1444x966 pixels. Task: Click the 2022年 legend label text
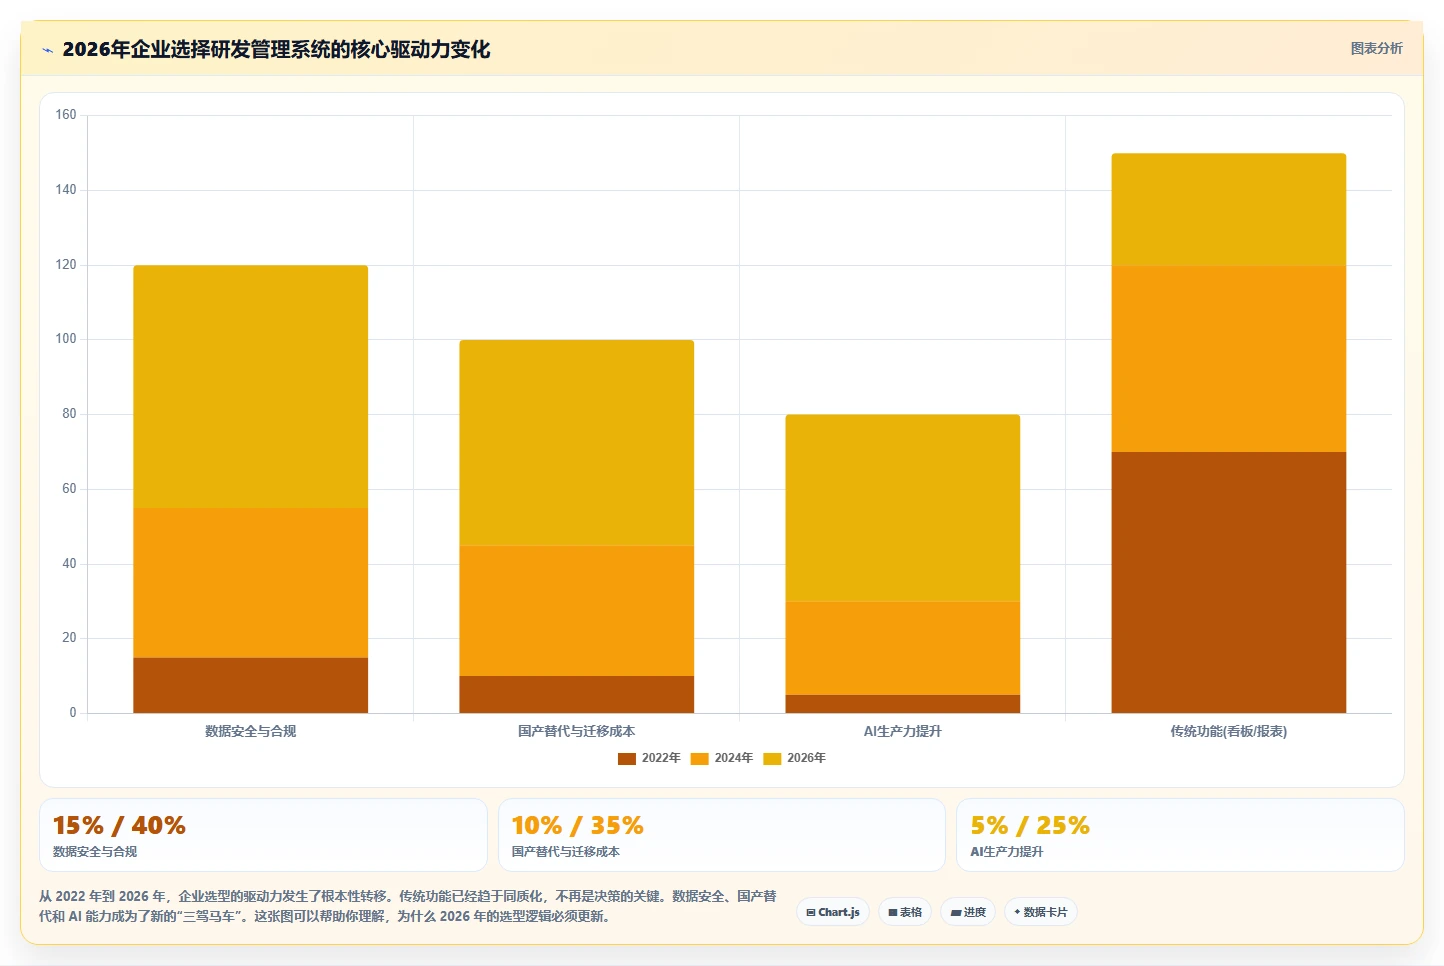tap(661, 758)
